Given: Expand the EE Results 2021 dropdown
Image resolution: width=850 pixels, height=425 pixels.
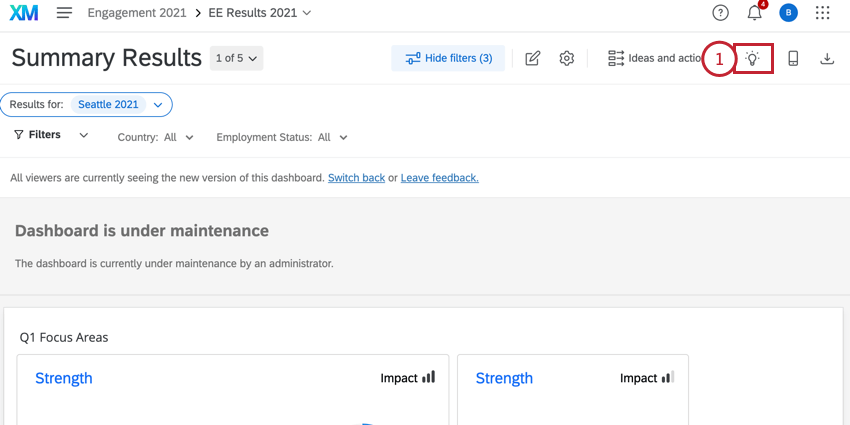Looking at the screenshot, I should [260, 13].
